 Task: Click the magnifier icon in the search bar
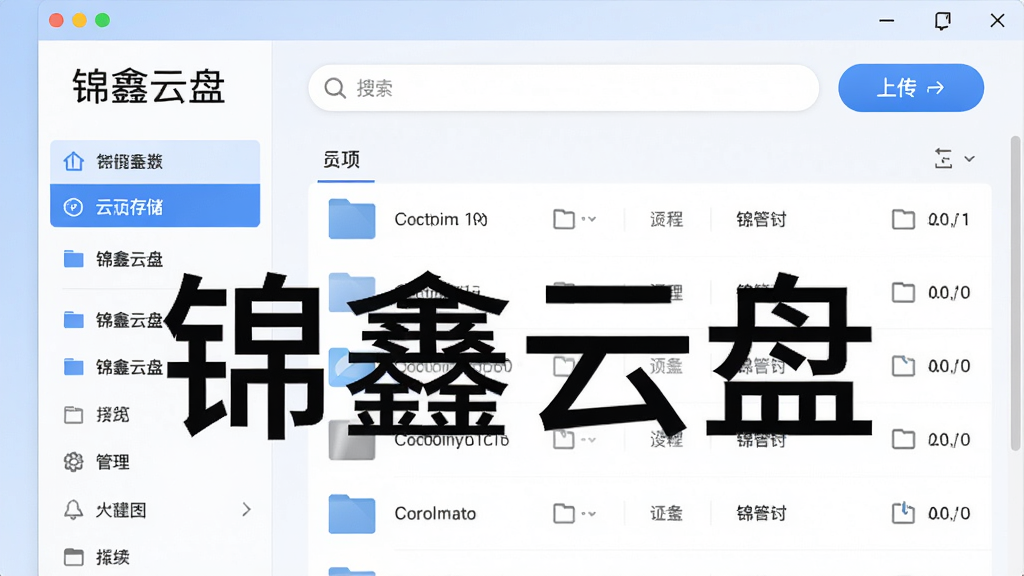(x=335, y=88)
